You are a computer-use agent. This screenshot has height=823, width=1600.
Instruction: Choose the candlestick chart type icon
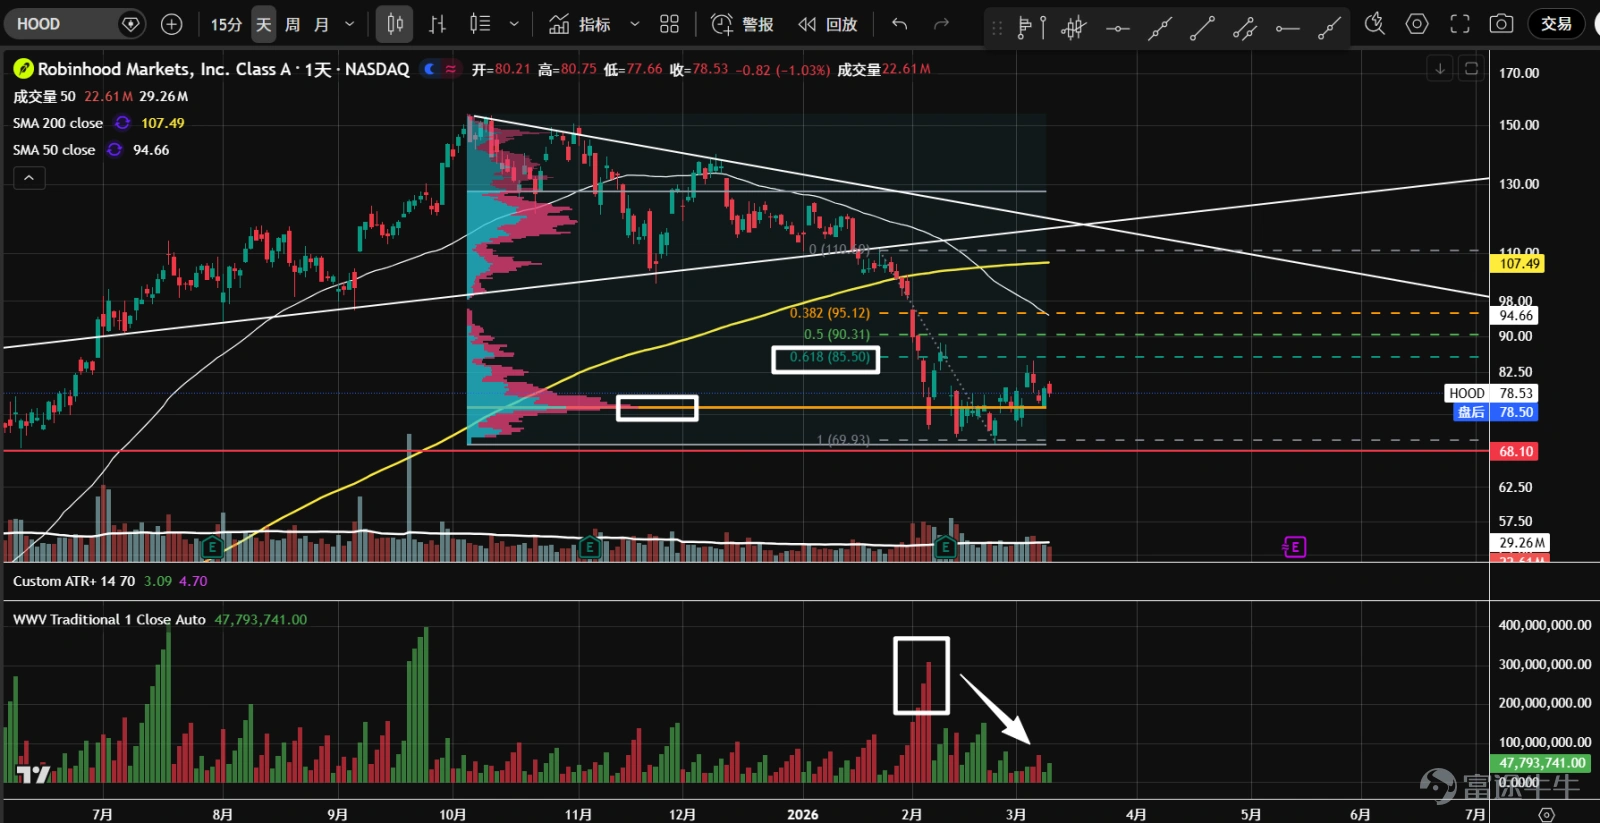[395, 24]
